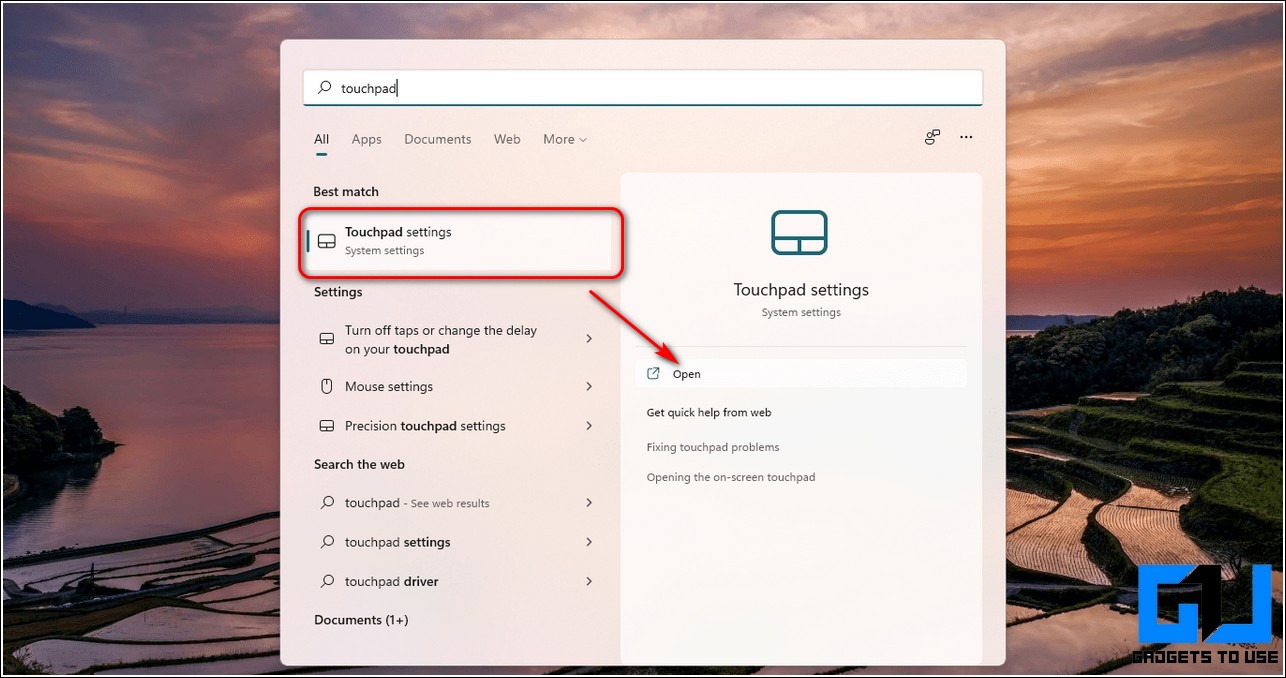
Task: Open the on-screen touchpad help link
Action: click(731, 478)
